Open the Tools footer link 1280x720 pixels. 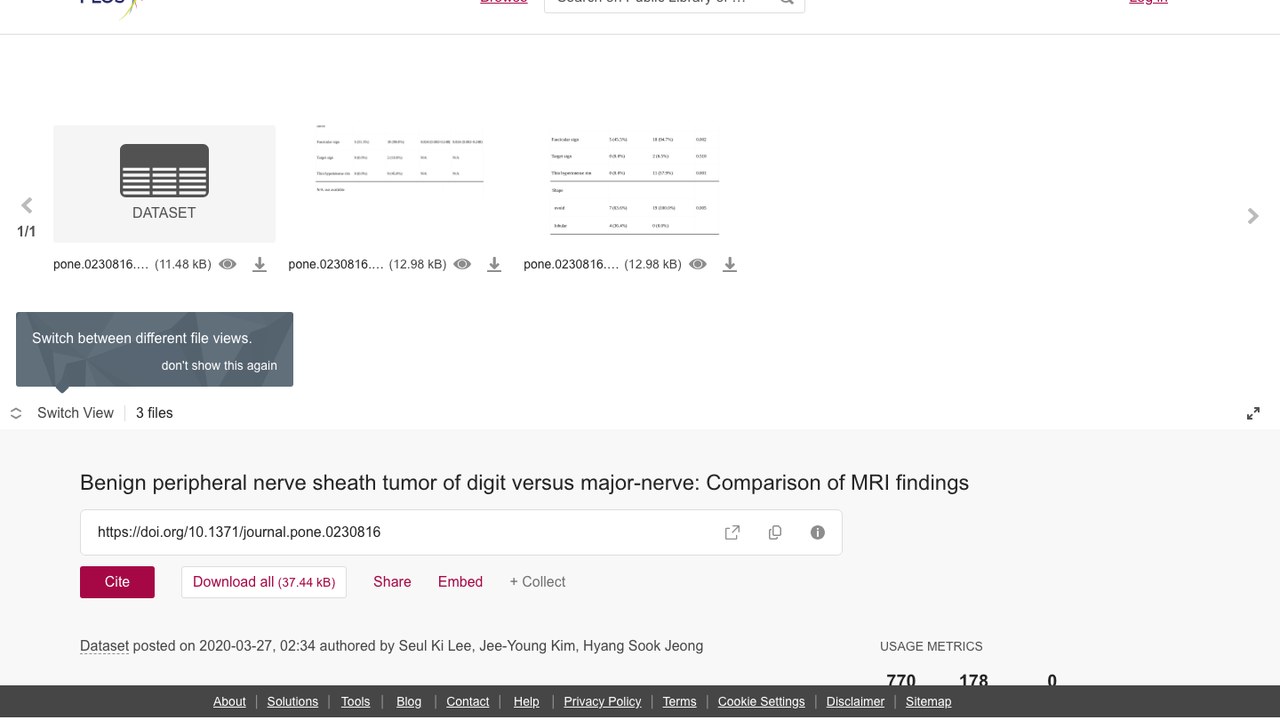pos(355,702)
